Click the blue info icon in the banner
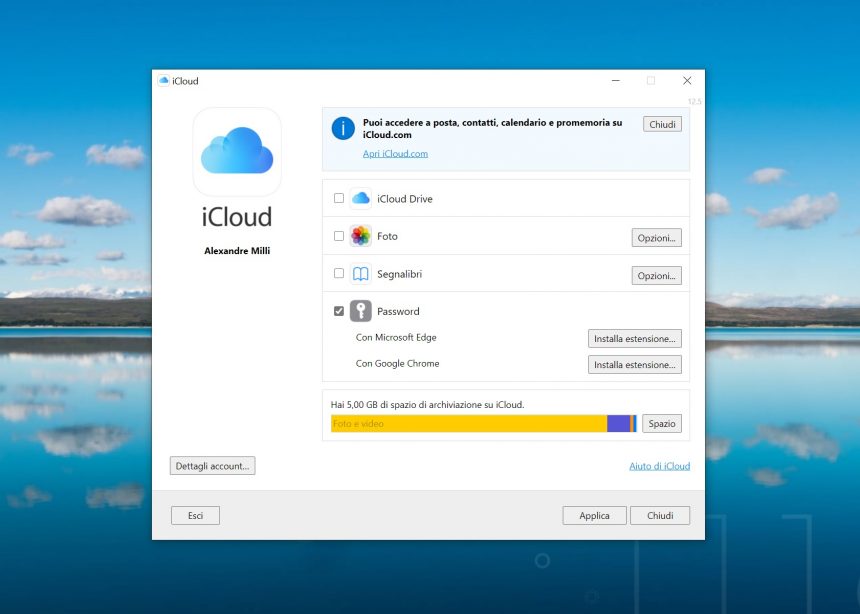The image size is (860, 614). pyautogui.click(x=343, y=128)
